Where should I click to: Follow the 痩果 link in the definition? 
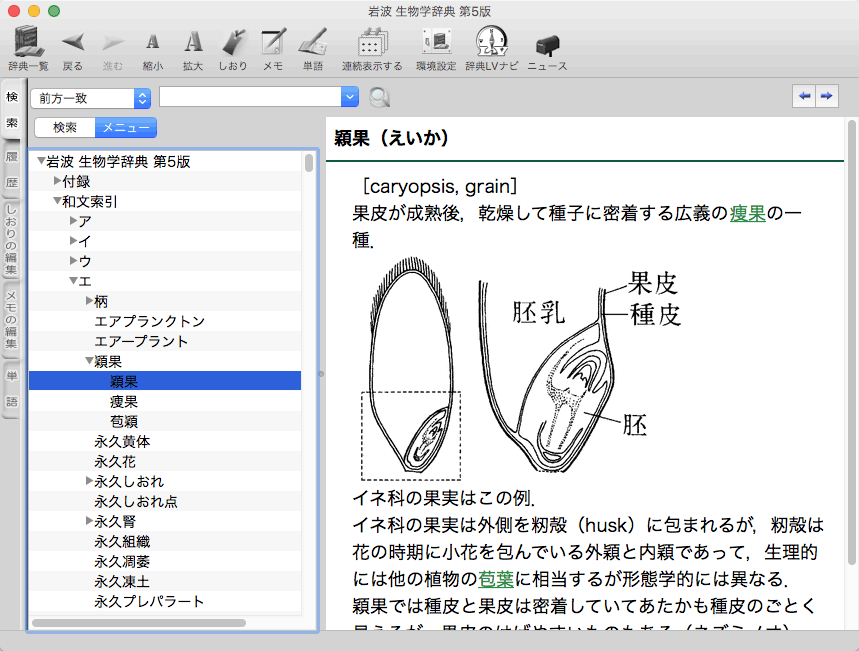tap(747, 213)
